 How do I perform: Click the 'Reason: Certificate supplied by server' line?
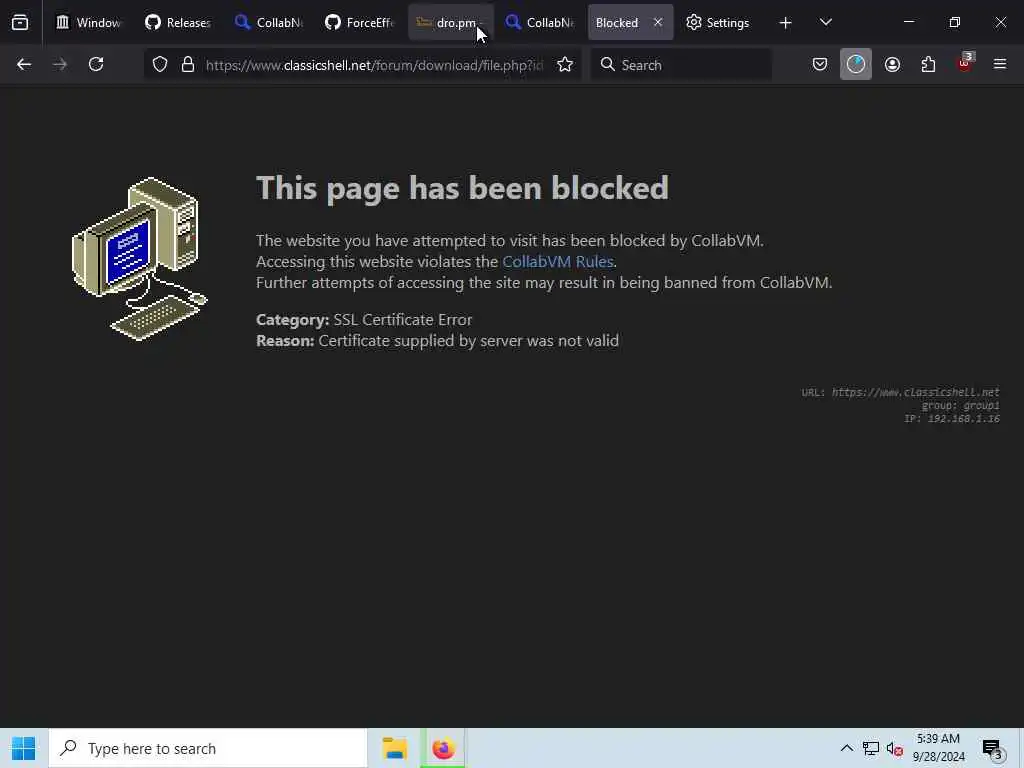438,340
